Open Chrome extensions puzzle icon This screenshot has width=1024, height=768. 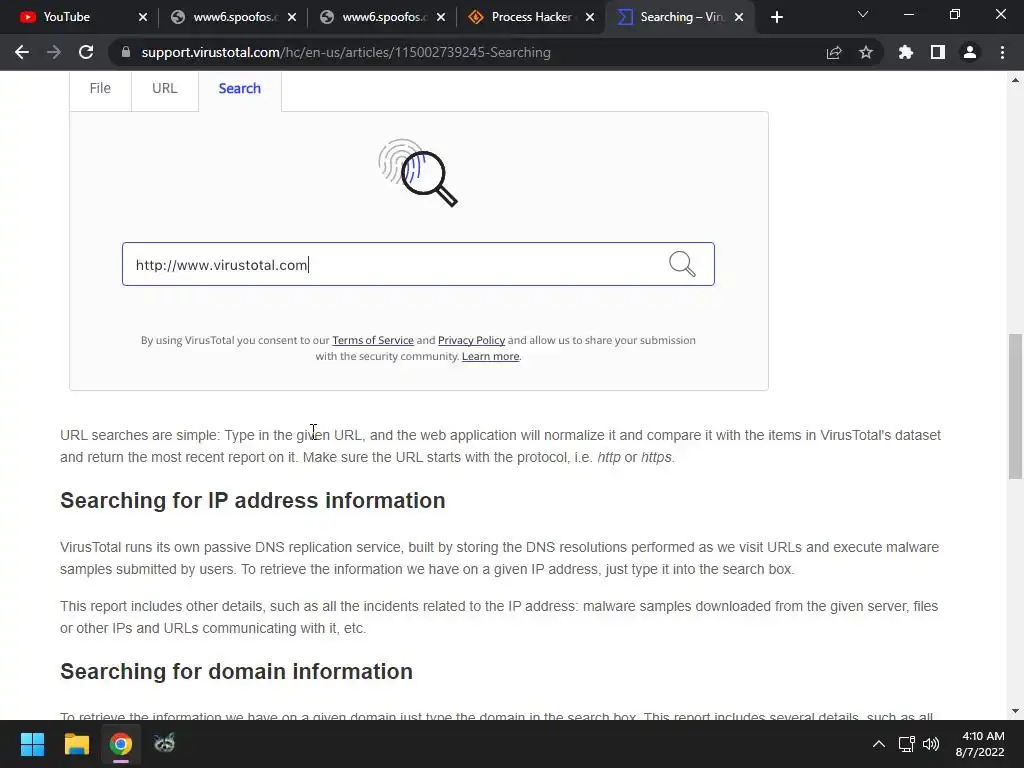(906, 52)
